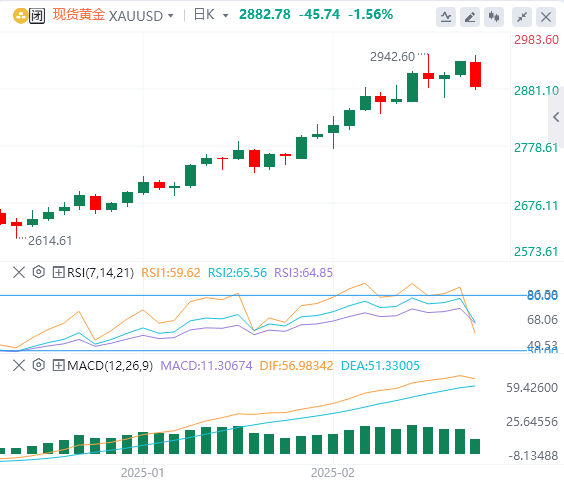Click the 现货黄金 symbol name
564x485 pixels.
coord(79,15)
